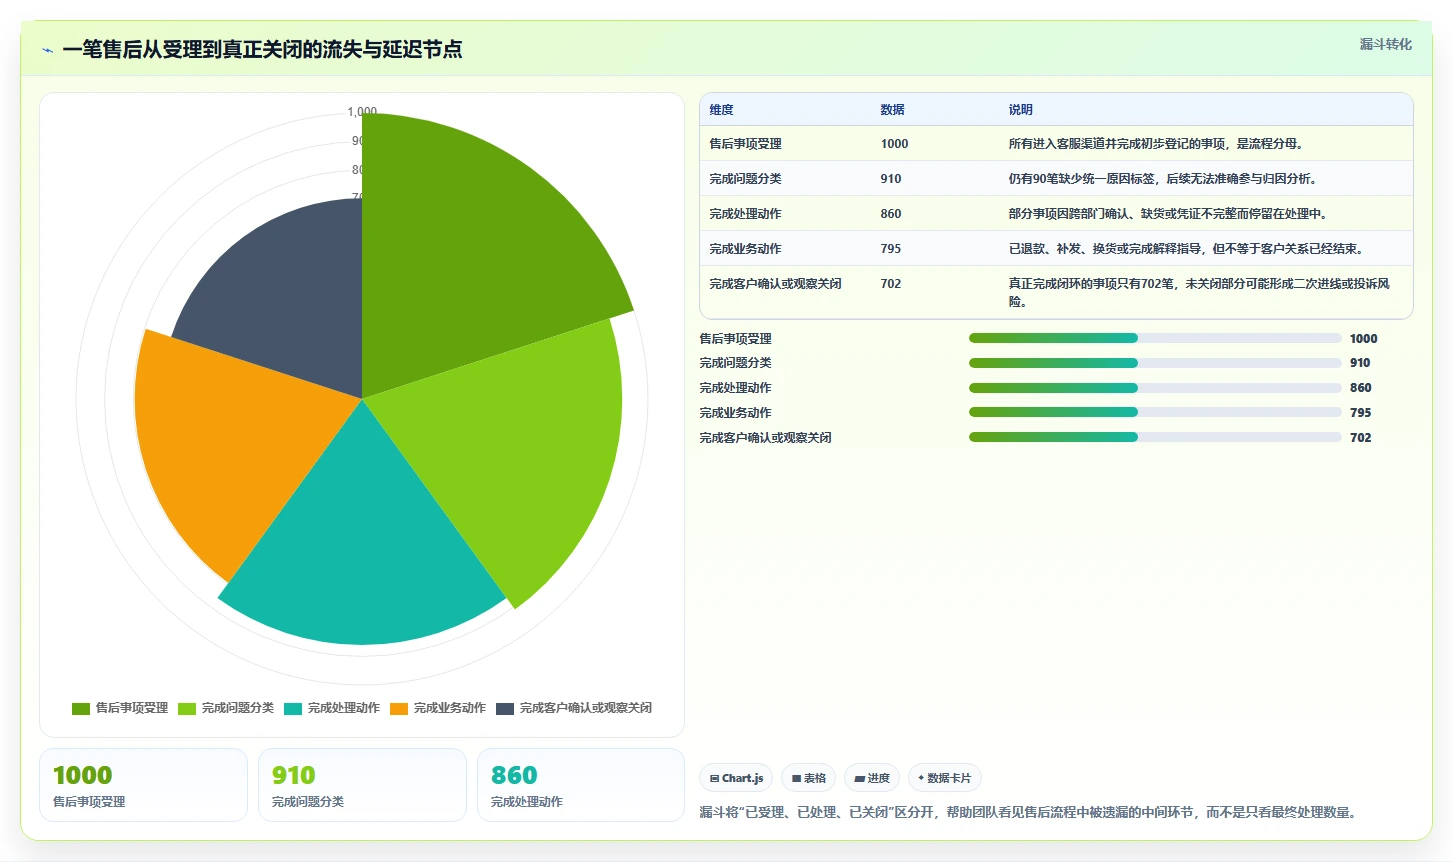Viewport: 1453px width, 862px height.
Task: Click the table value 910
Action: pyautogui.click(x=890, y=179)
